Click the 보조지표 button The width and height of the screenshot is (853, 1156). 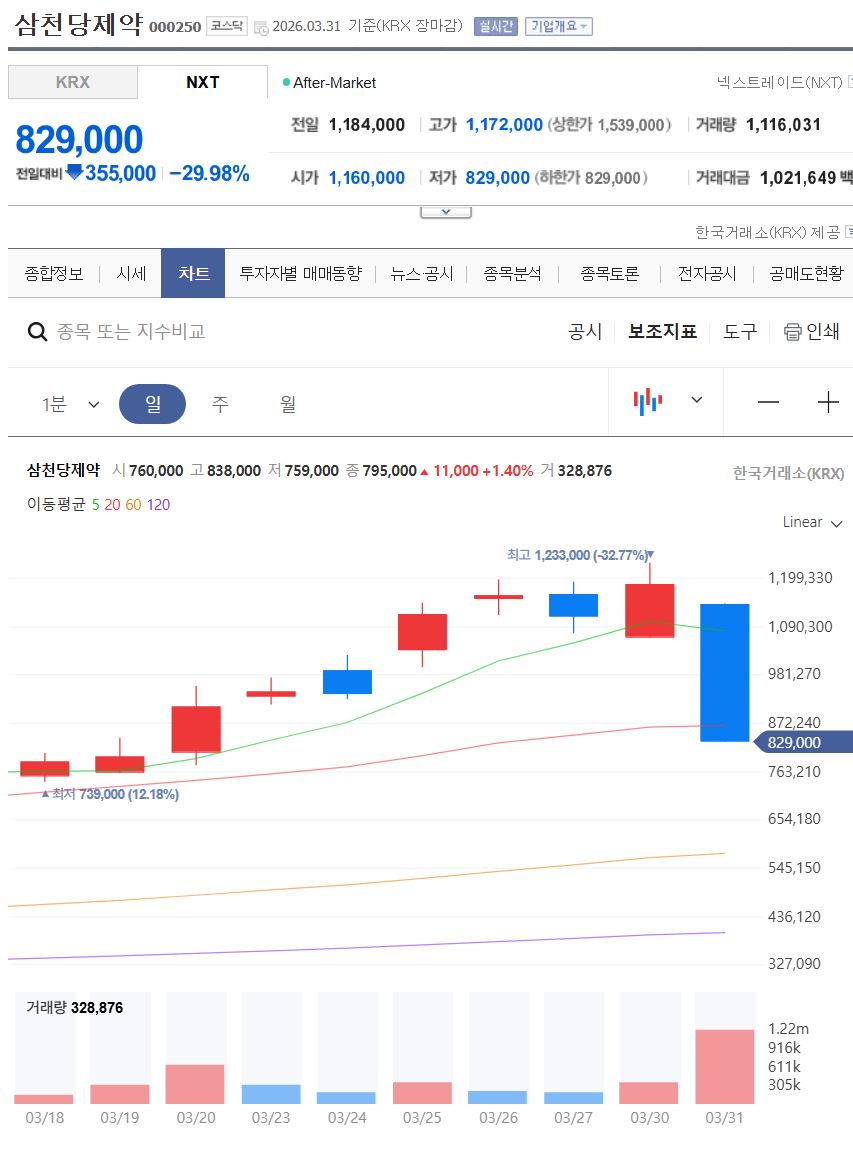click(662, 332)
